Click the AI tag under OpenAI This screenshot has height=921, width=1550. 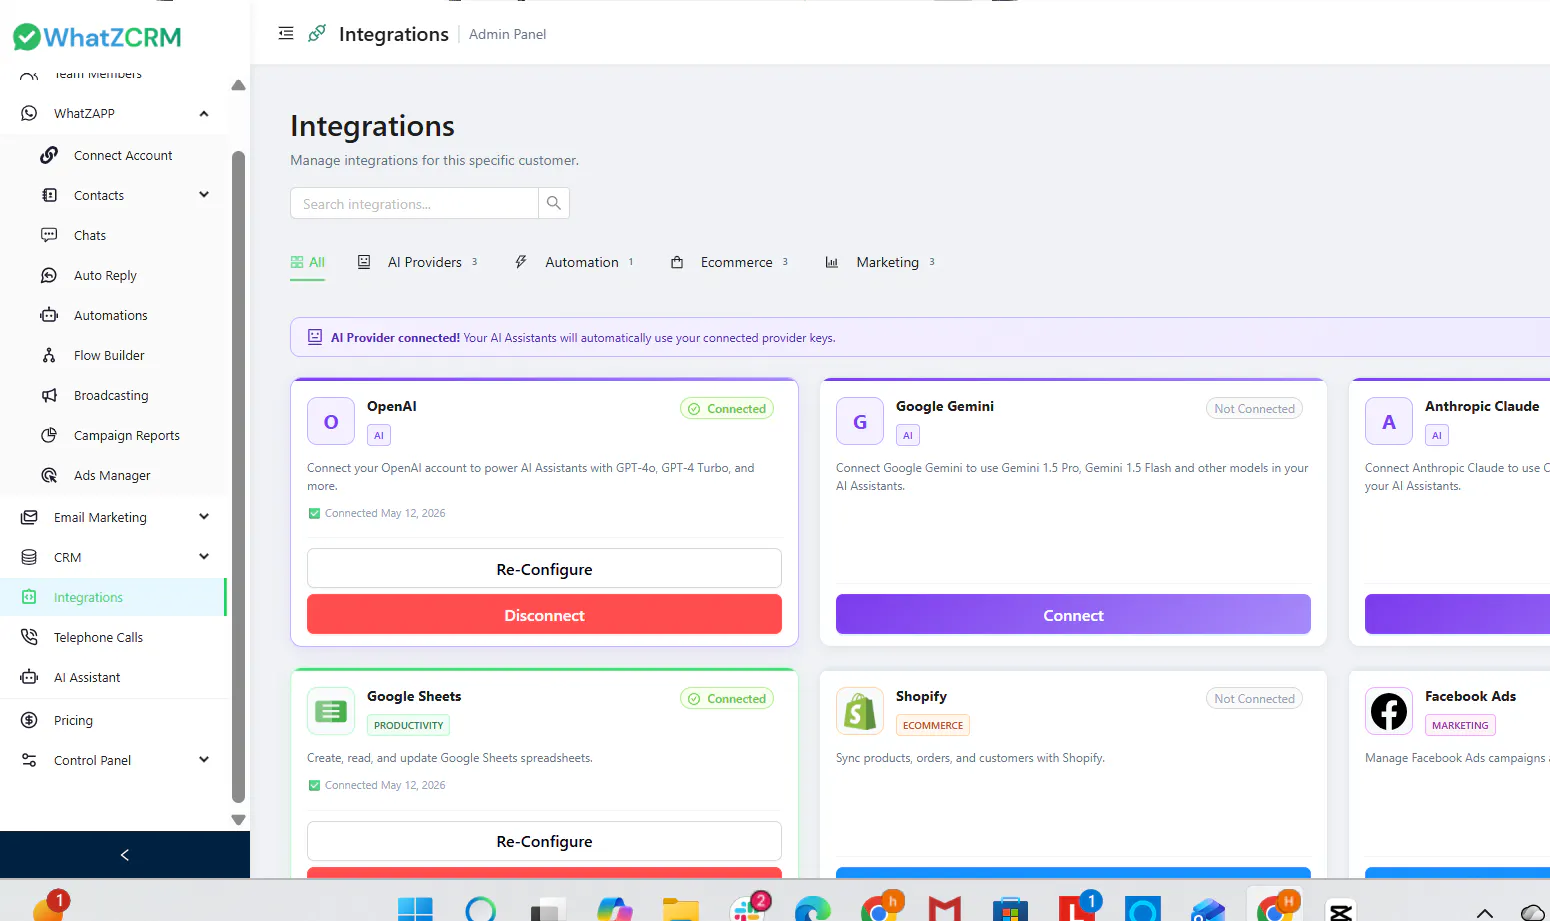[x=379, y=435]
